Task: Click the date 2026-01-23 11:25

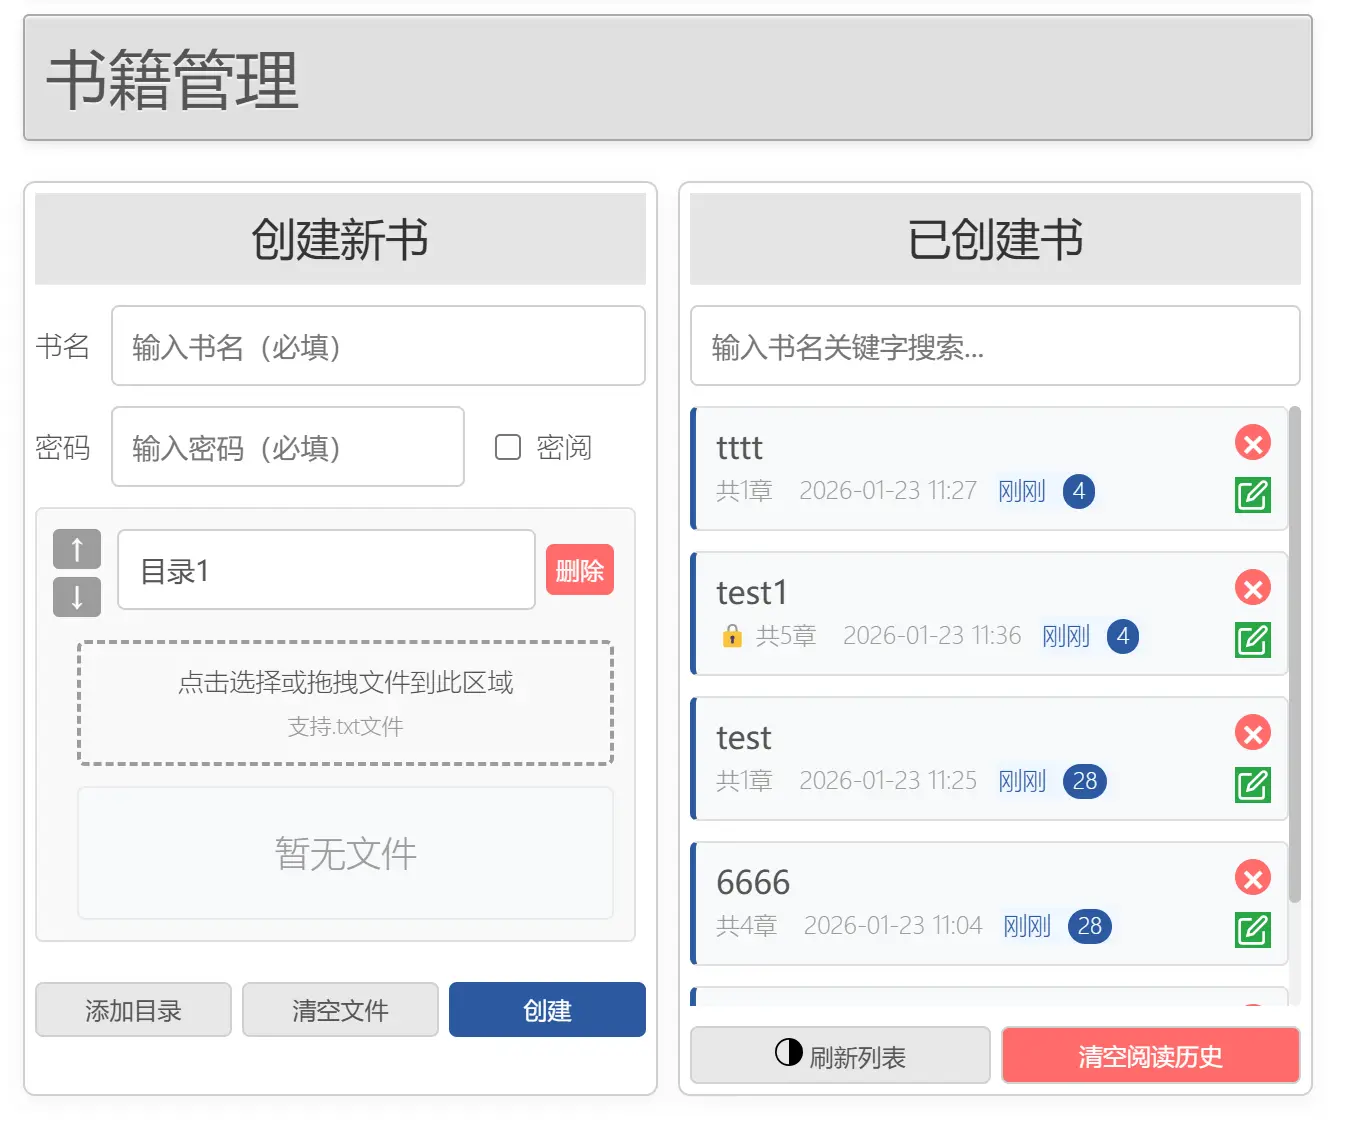Action: (x=888, y=781)
